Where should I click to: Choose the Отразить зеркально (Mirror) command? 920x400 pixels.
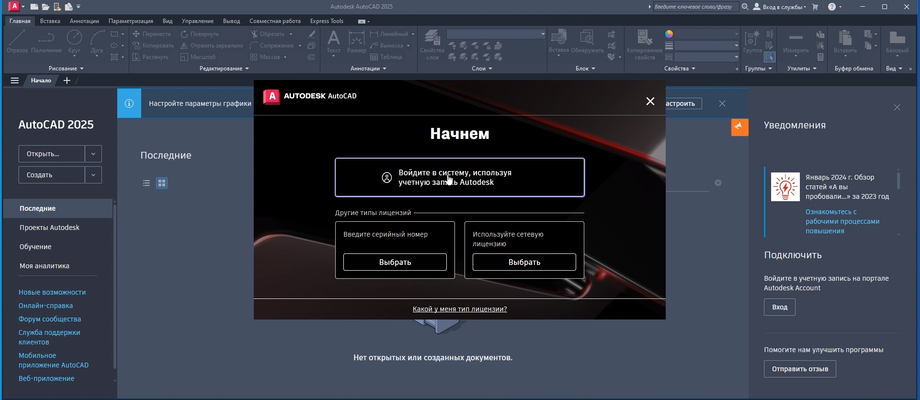tap(211, 45)
